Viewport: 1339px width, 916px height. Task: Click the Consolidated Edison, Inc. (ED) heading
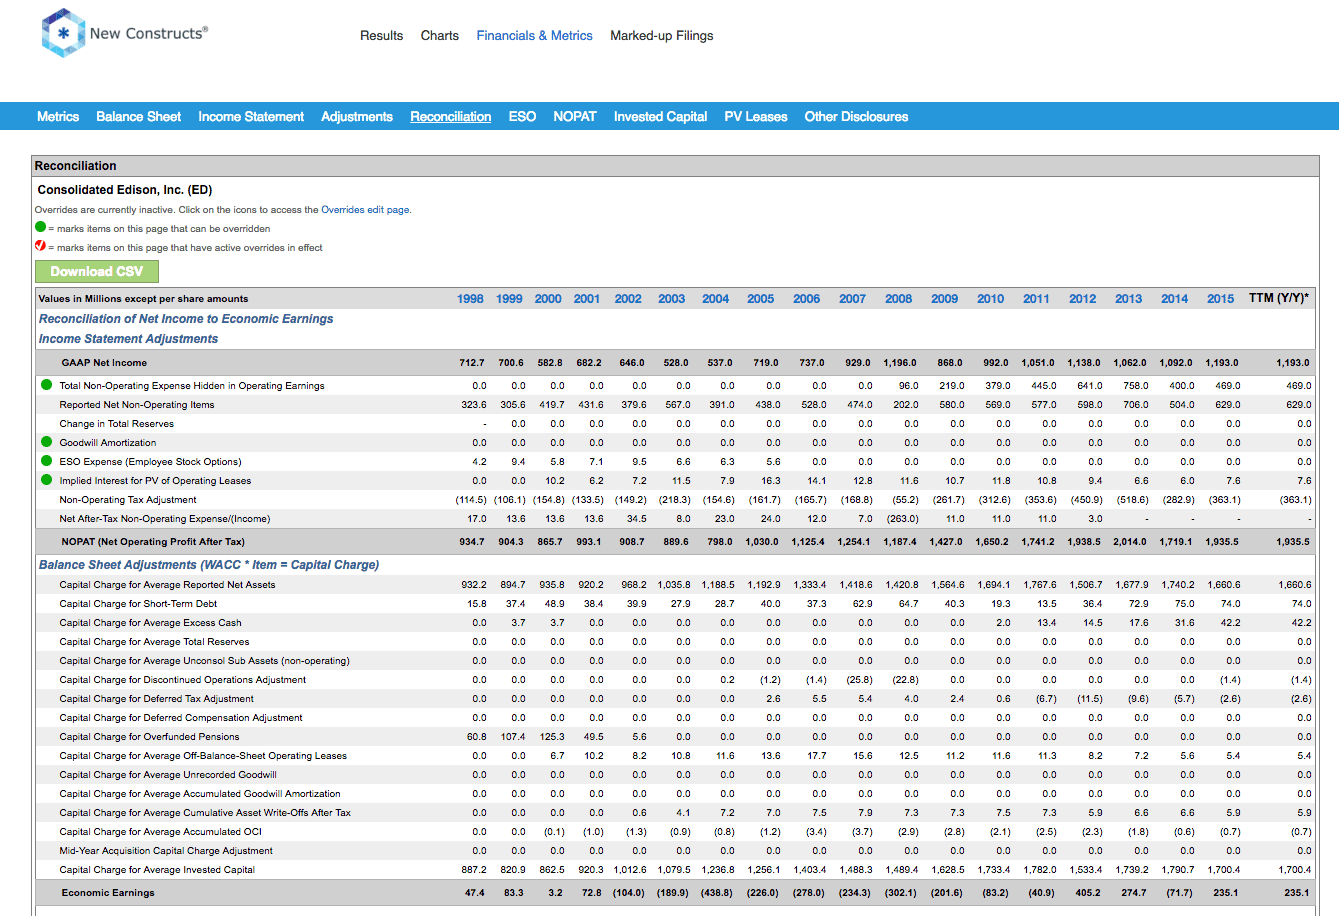tap(125, 189)
